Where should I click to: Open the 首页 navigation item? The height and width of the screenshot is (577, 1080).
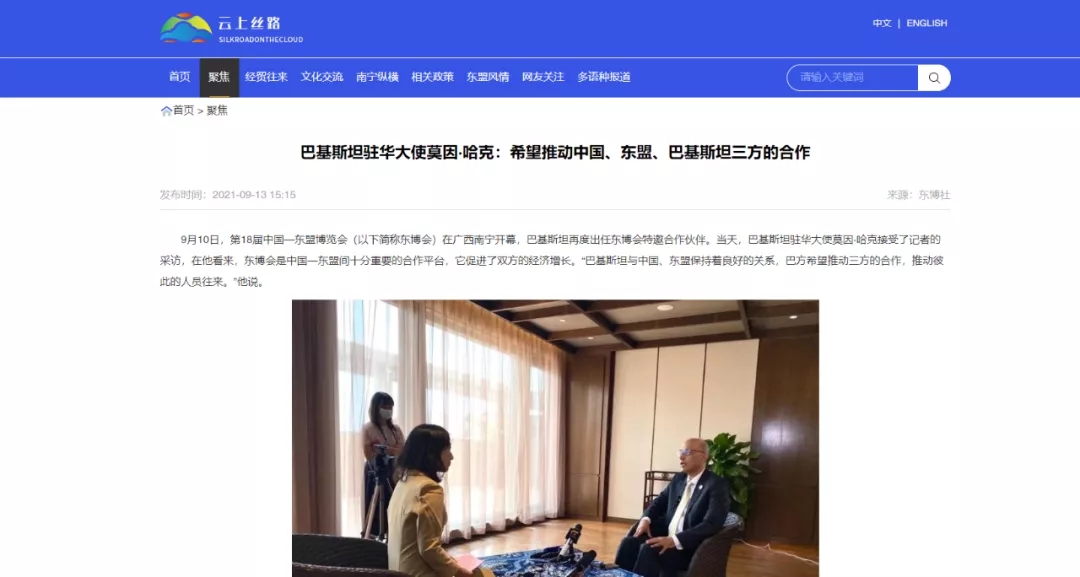click(180, 77)
